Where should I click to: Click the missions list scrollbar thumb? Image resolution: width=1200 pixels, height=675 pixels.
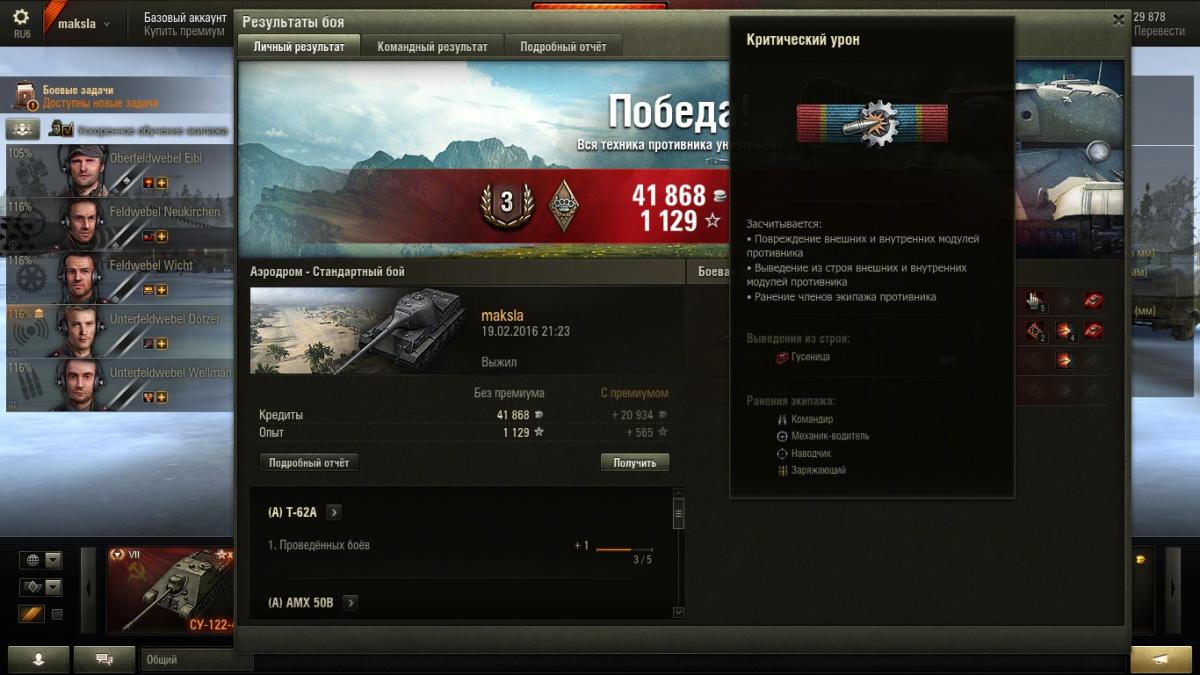pyautogui.click(x=679, y=515)
